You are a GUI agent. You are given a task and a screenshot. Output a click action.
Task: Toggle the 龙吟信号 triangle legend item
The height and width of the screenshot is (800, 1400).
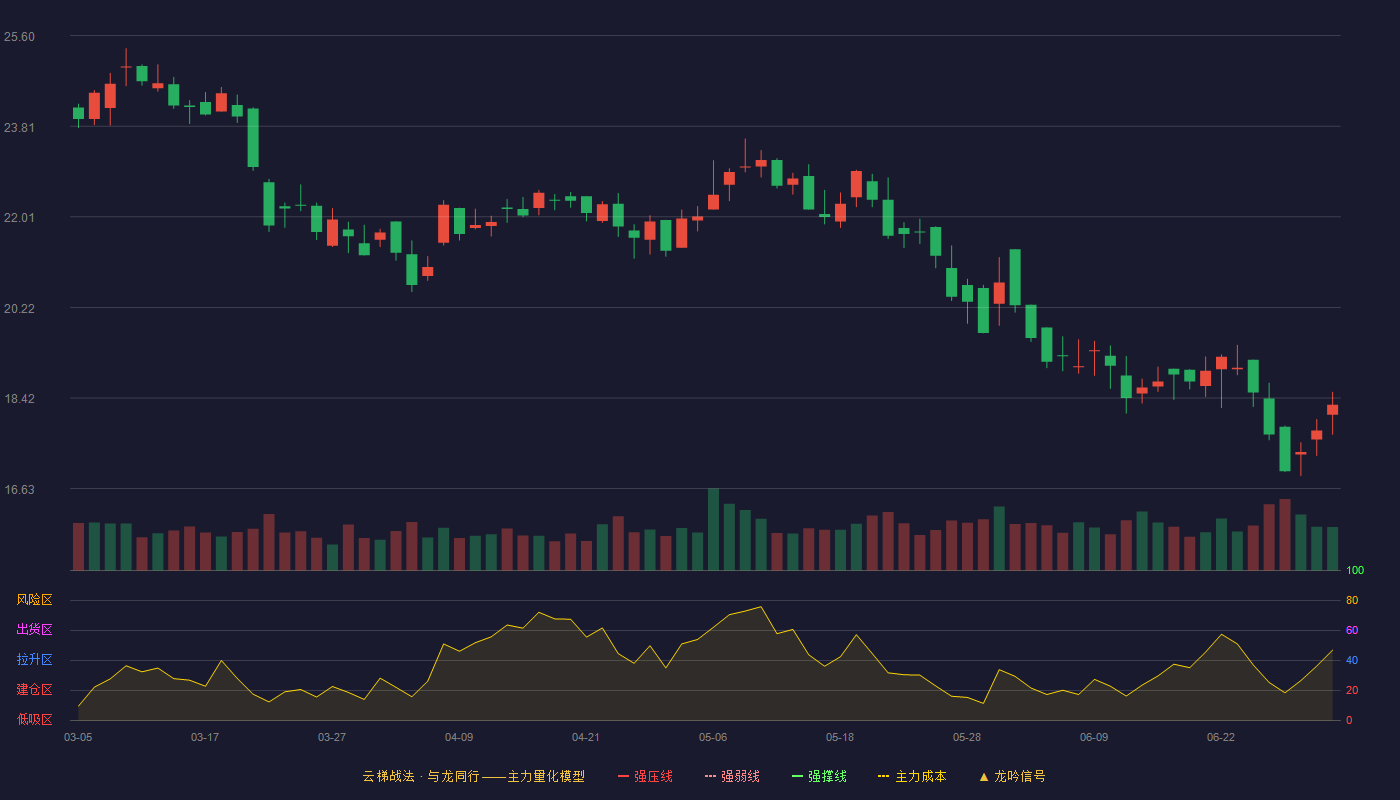tap(1012, 776)
